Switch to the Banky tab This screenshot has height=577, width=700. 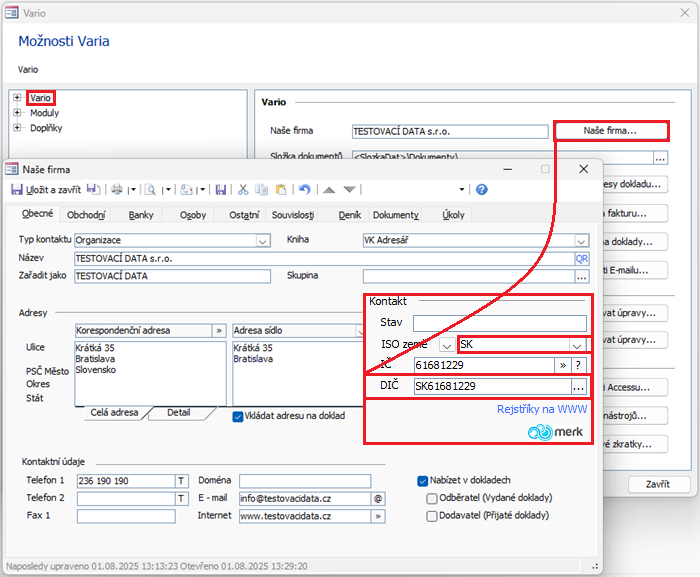click(141, 215)
